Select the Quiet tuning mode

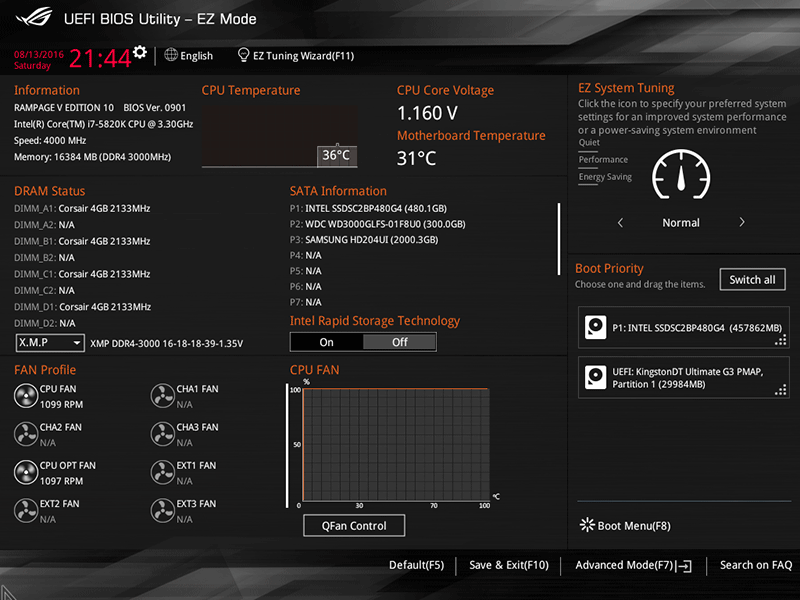[x=589, y=142]
